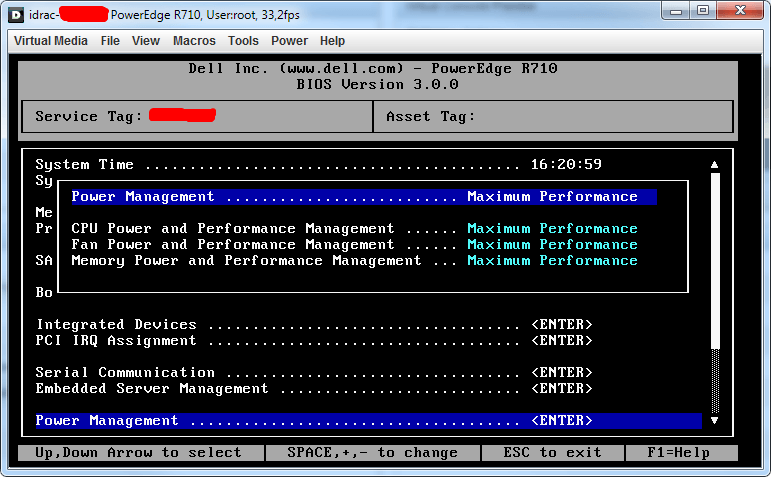Click the Service Tag field
This screenshot has width=771, height=477.
[197, 117]
